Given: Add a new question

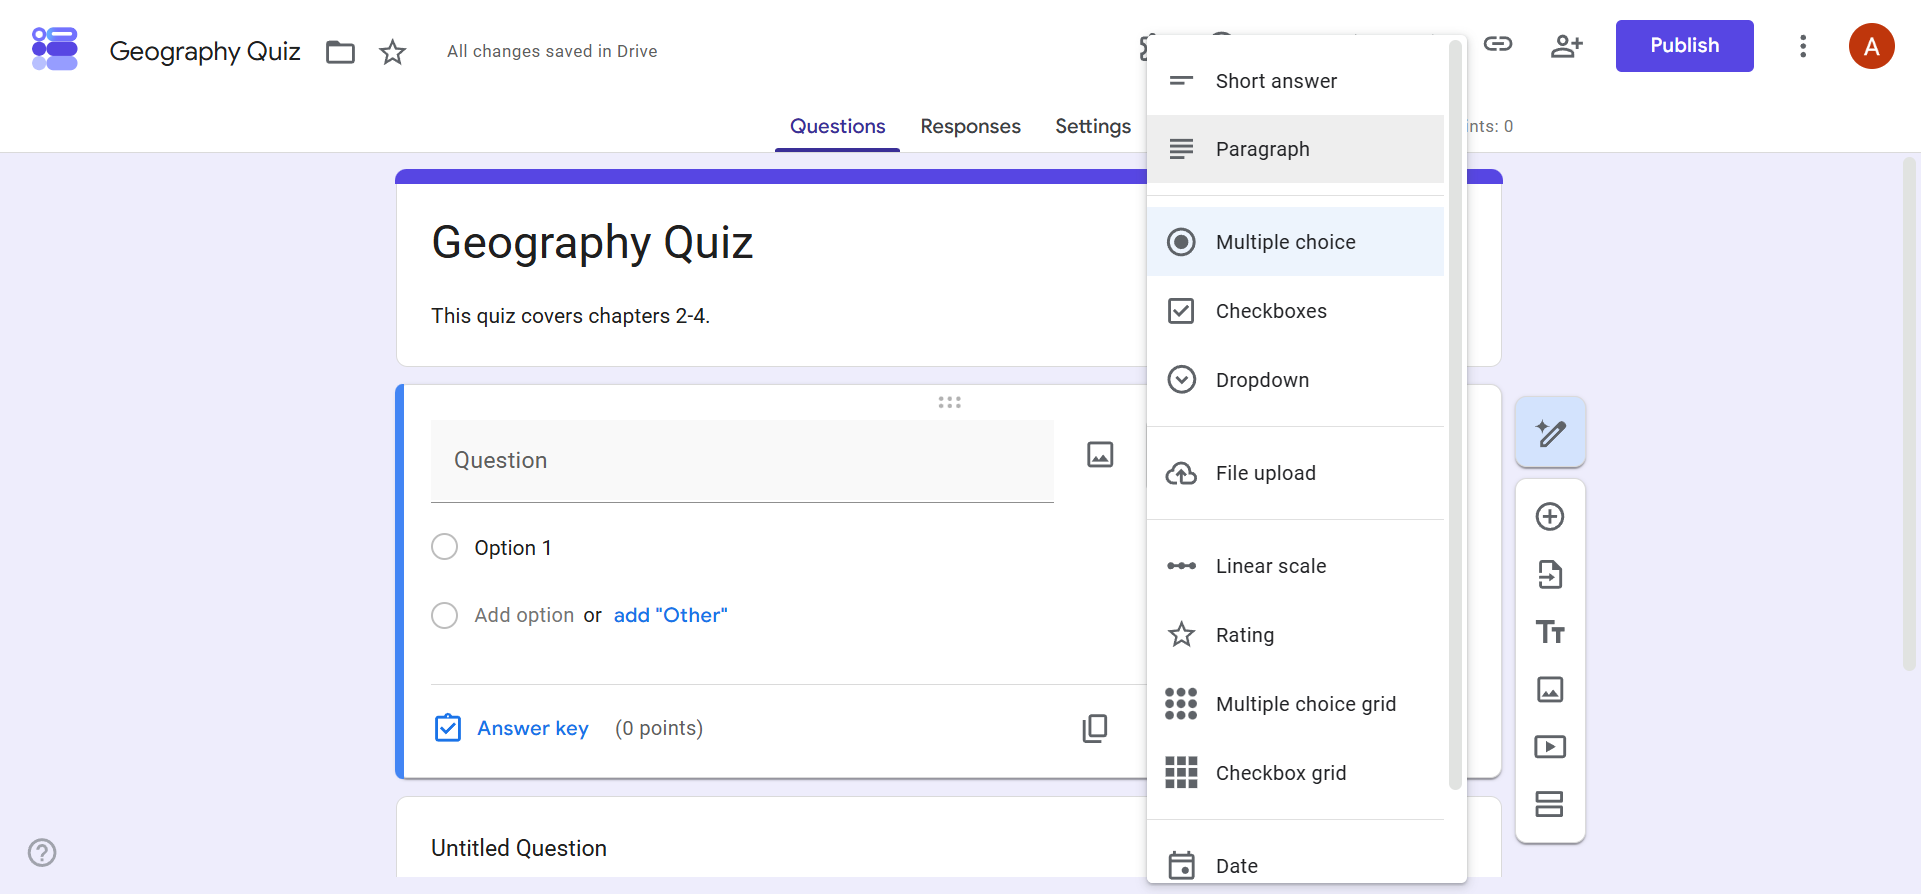Looking at the screenshot, I should (x=1550, y=517).
